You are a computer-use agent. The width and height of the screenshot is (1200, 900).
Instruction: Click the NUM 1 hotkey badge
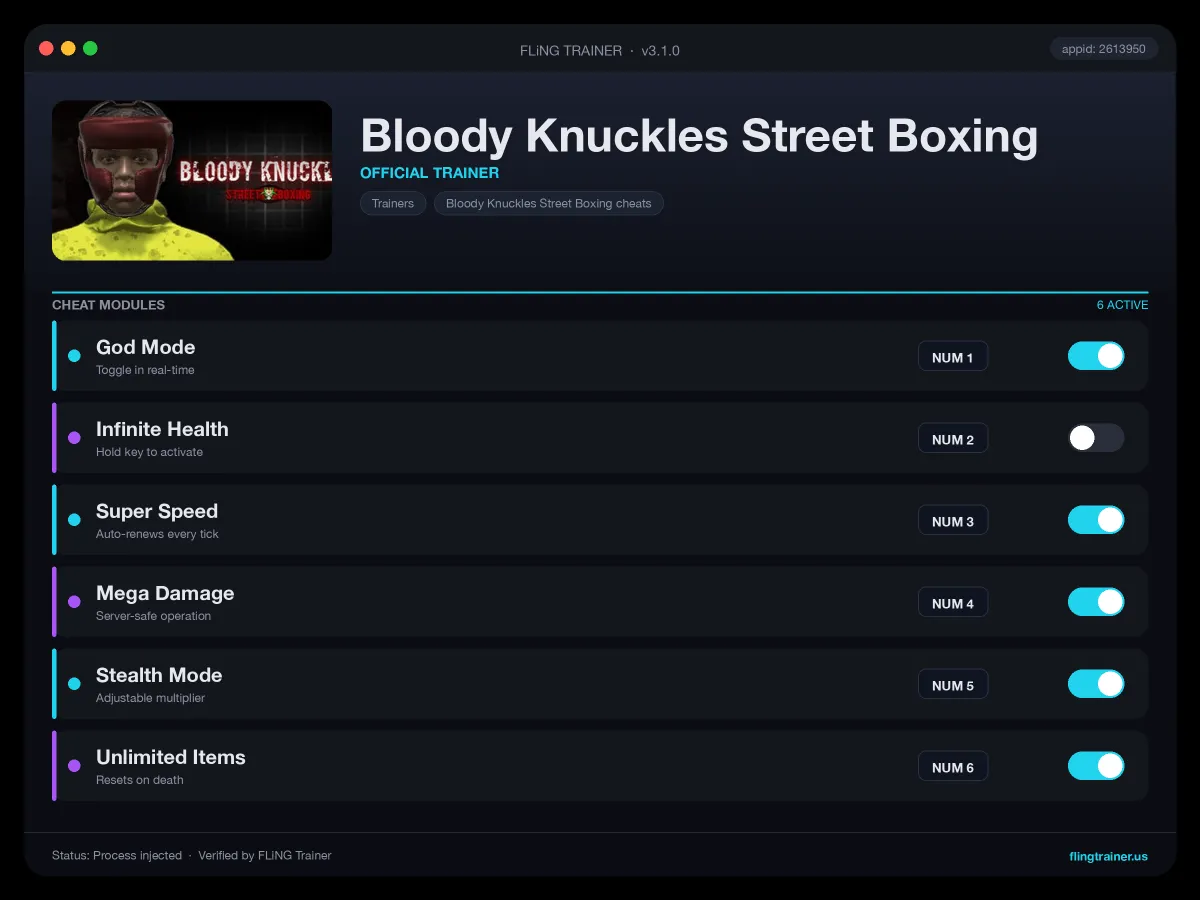[x=953, y=357]
